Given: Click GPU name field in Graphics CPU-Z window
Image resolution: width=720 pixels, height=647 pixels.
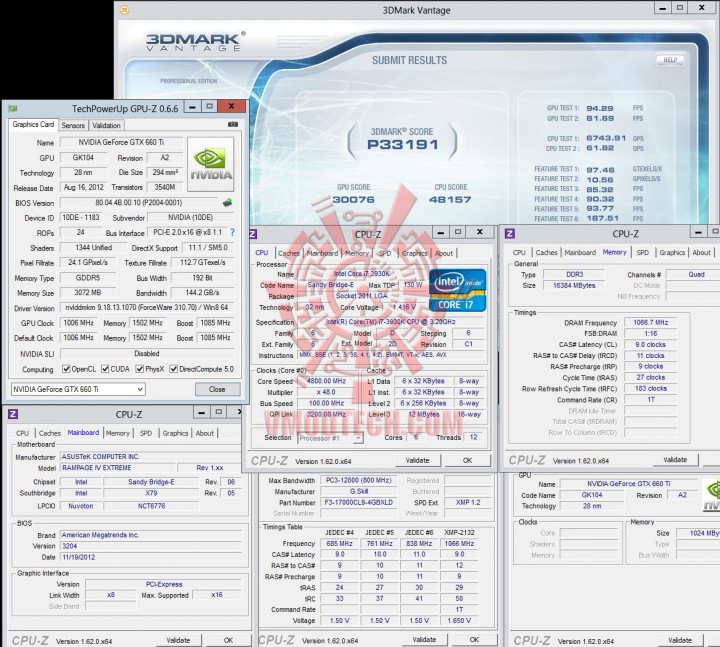Looking at the screenshot, I should tap(629, 484).
